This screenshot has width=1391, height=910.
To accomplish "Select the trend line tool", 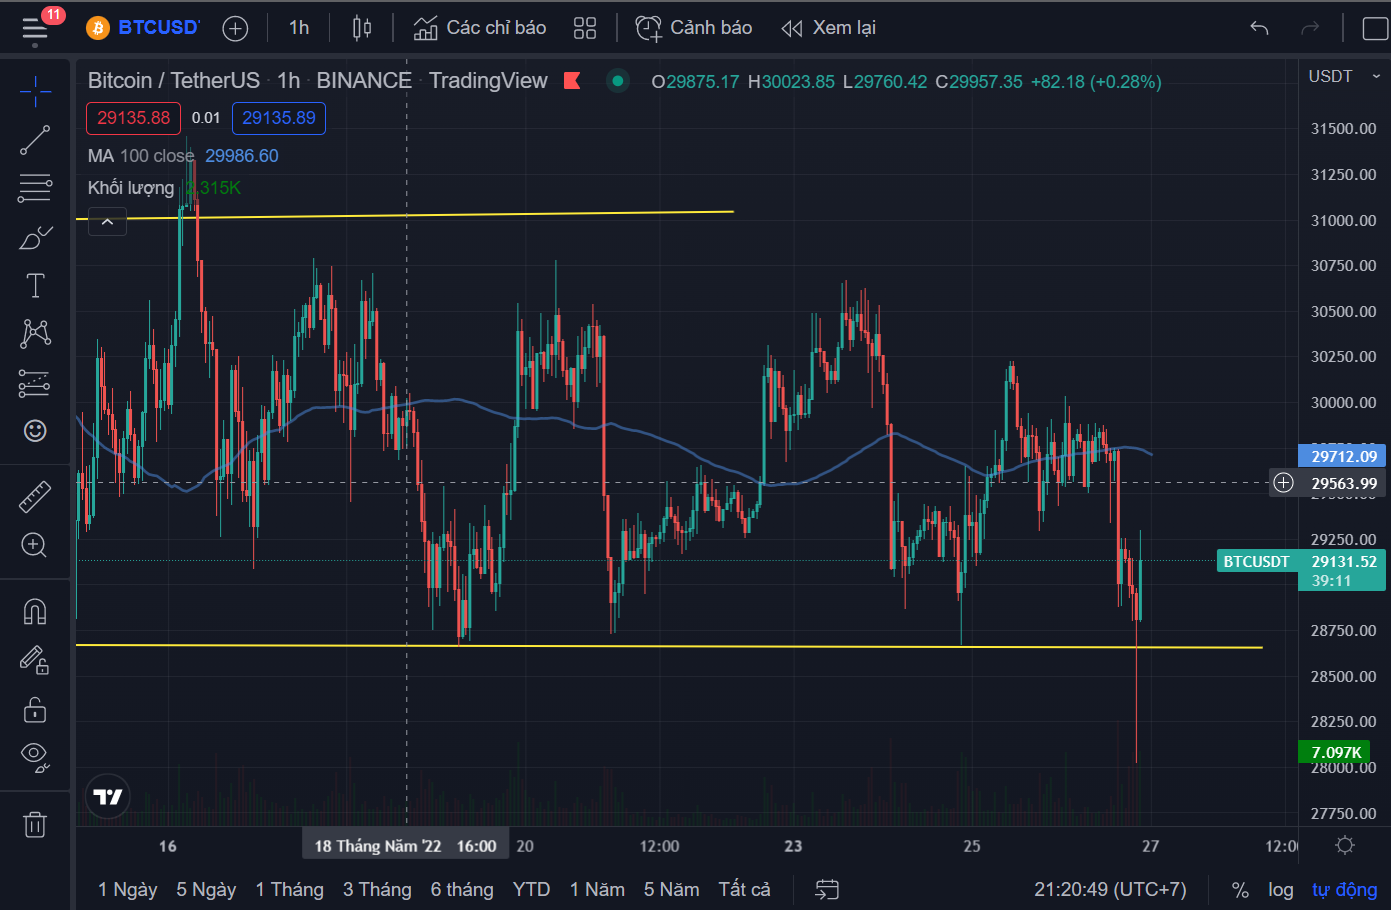I will (35, 140).
